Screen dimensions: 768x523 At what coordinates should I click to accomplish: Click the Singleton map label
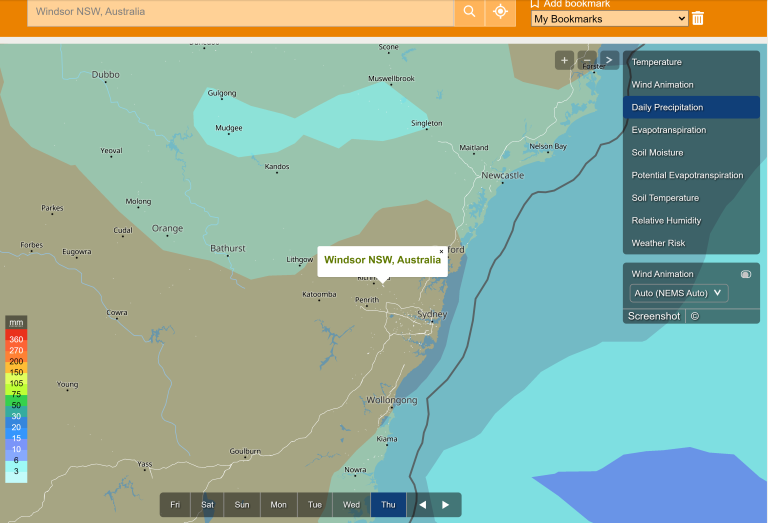pos(427,123)
